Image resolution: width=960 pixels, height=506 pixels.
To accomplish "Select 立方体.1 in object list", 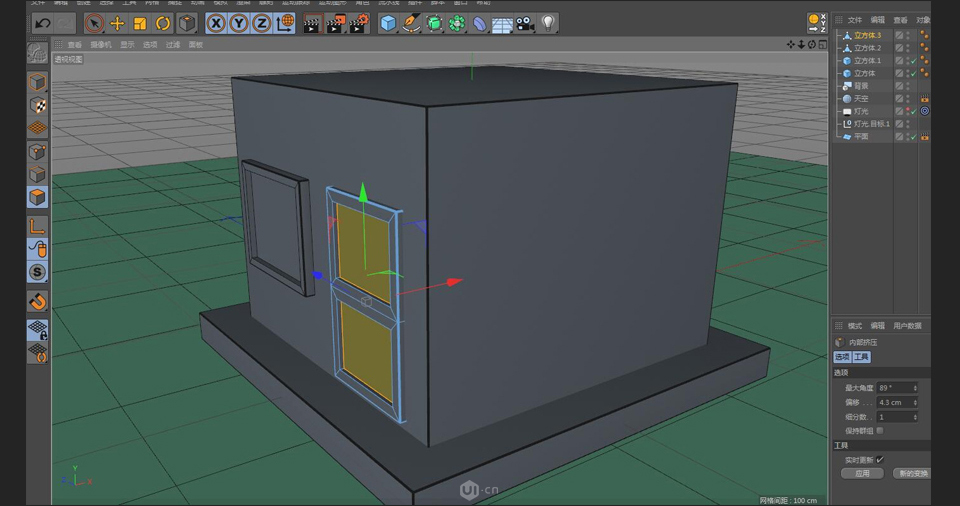I will tap(868, 61).
